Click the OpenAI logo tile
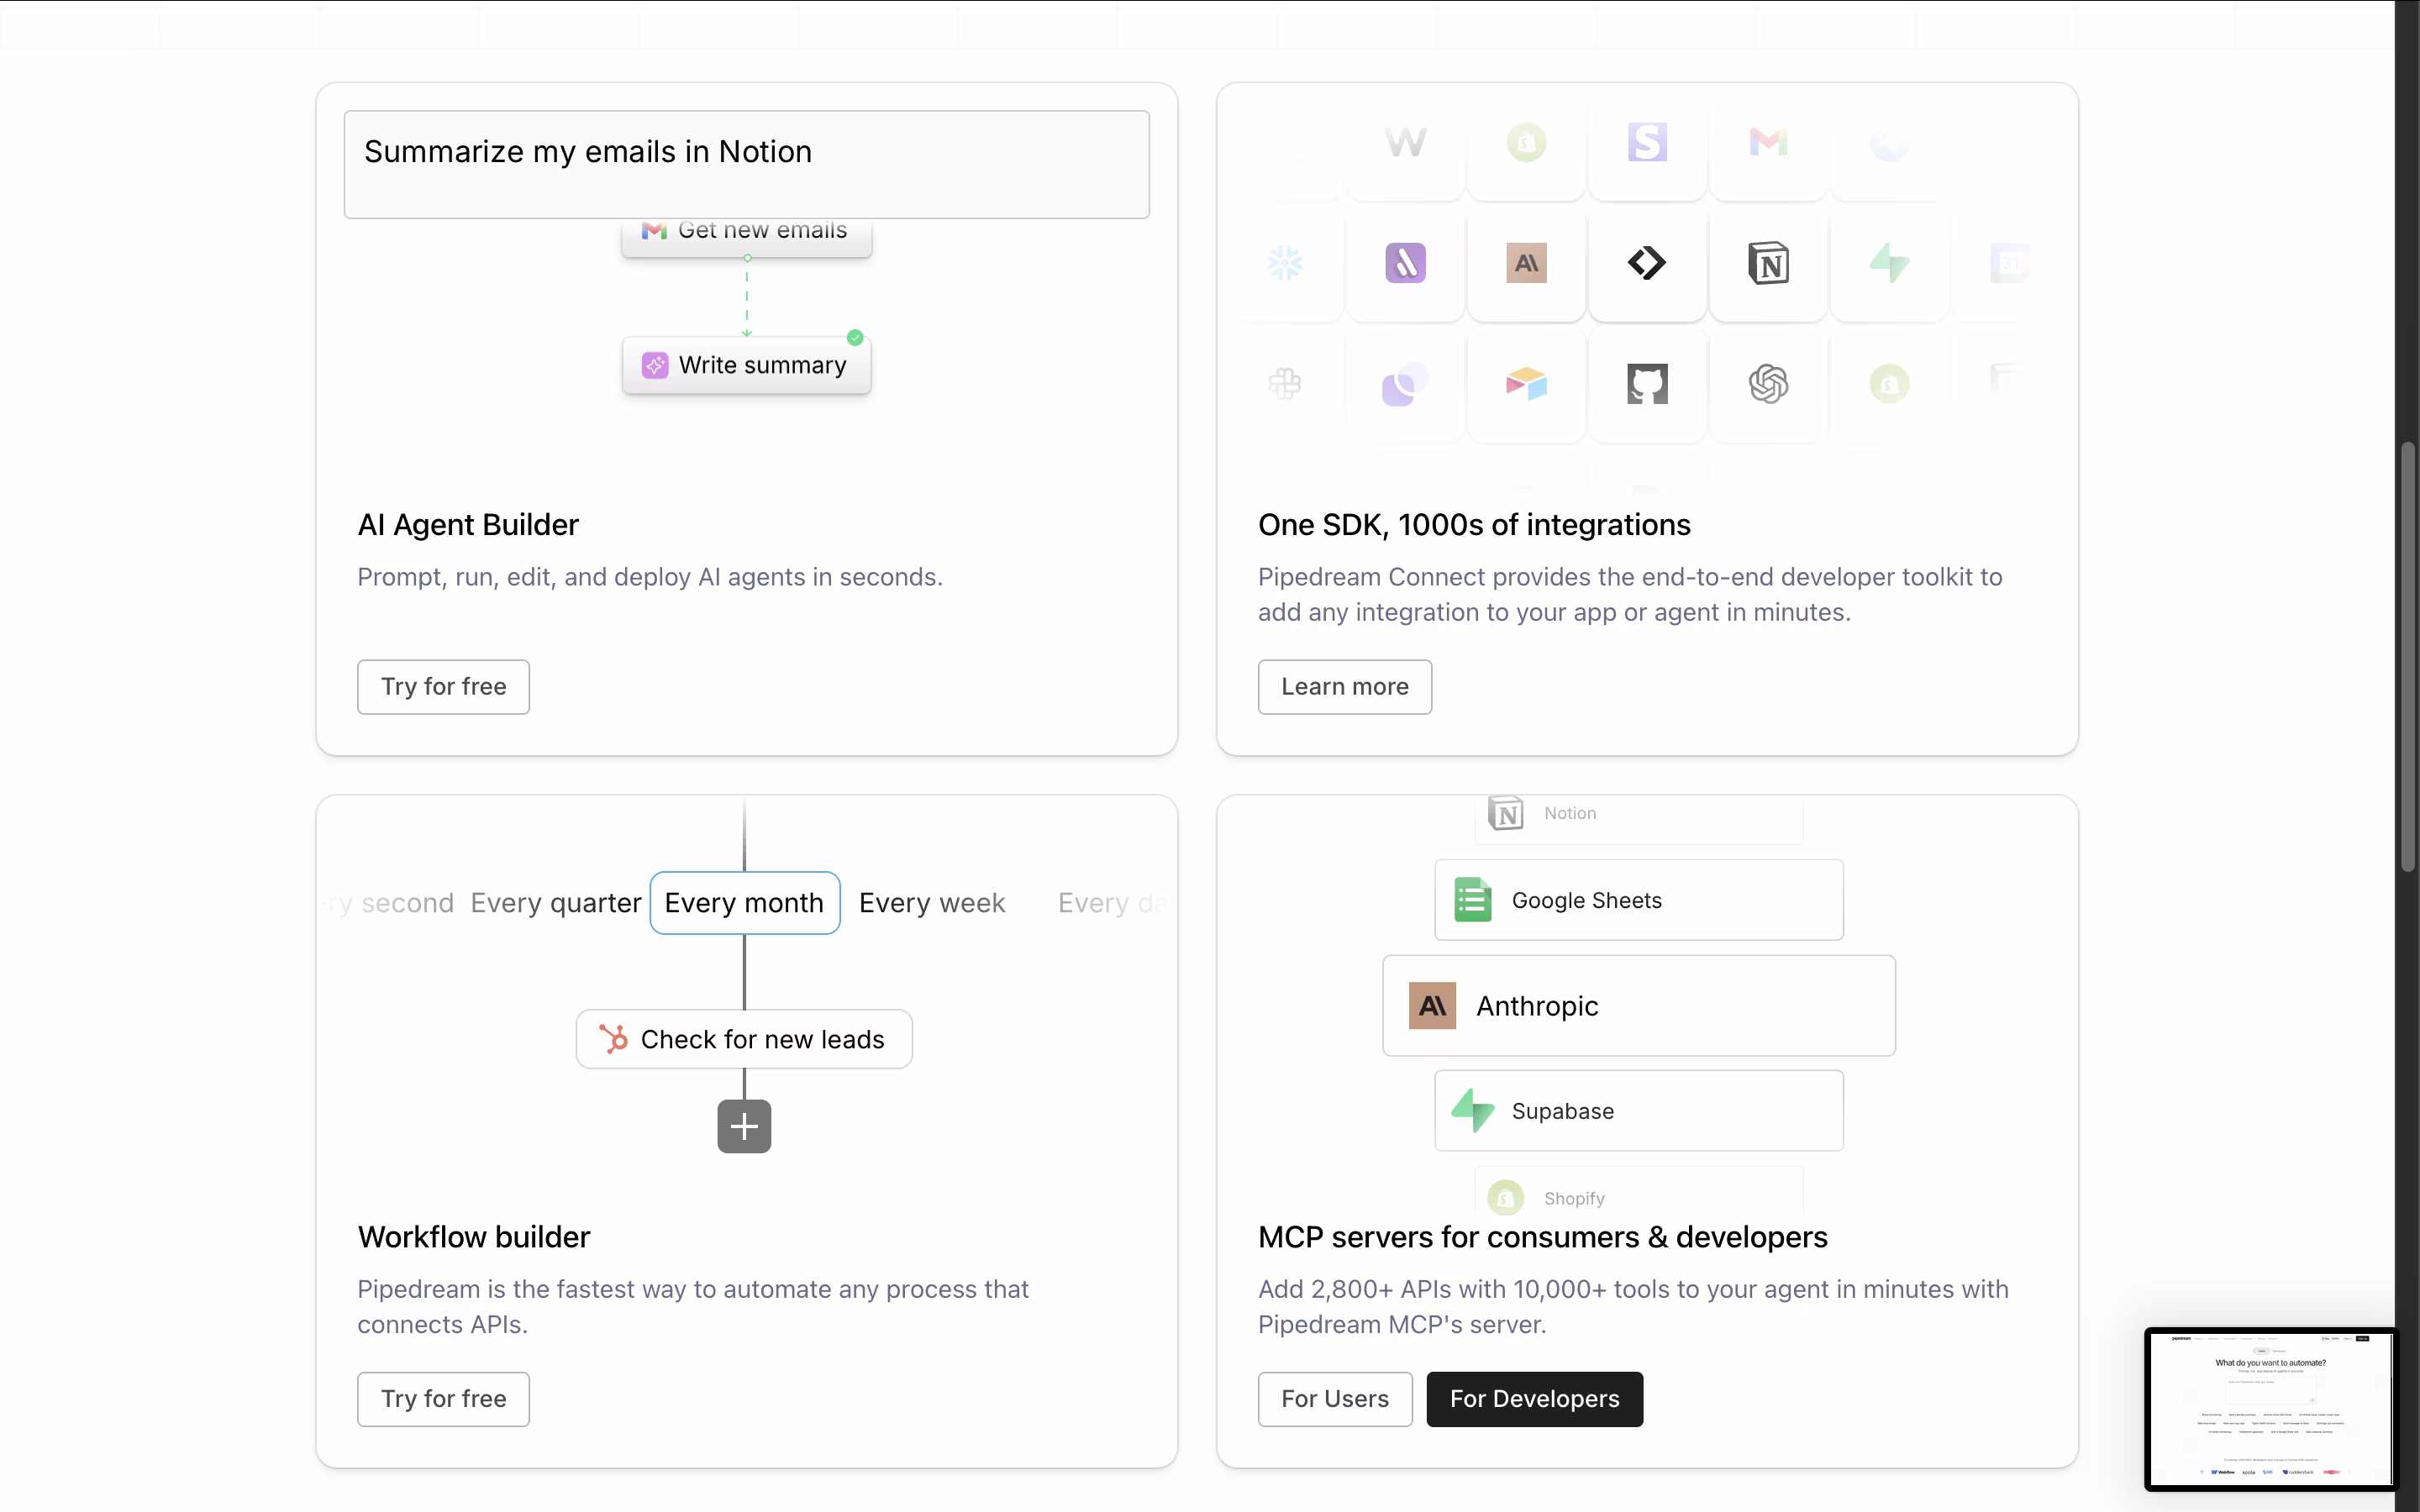 1768,384
